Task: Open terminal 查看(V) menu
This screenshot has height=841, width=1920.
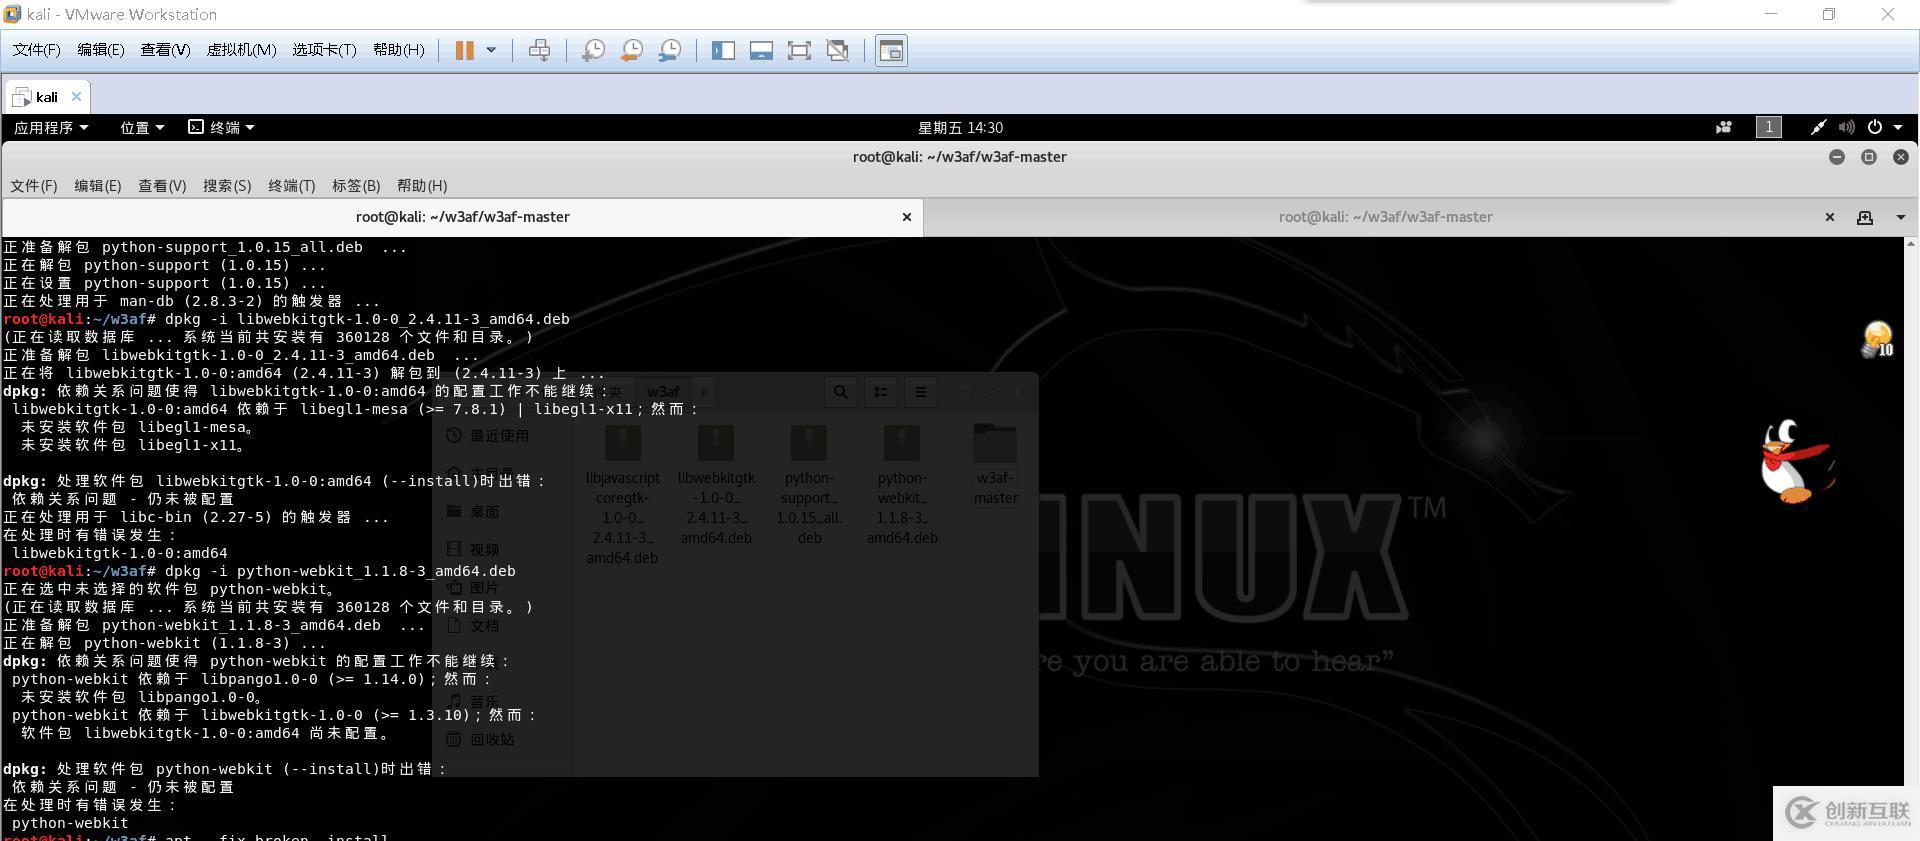Action: click(x=162, y=186)
